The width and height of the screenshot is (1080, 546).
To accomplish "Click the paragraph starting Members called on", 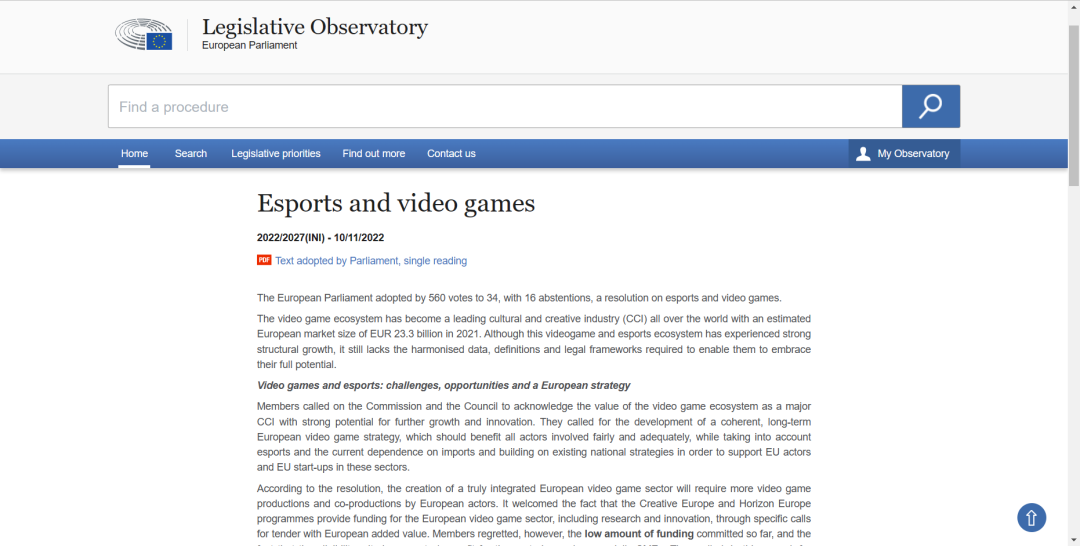I will [x=534, y=437].
